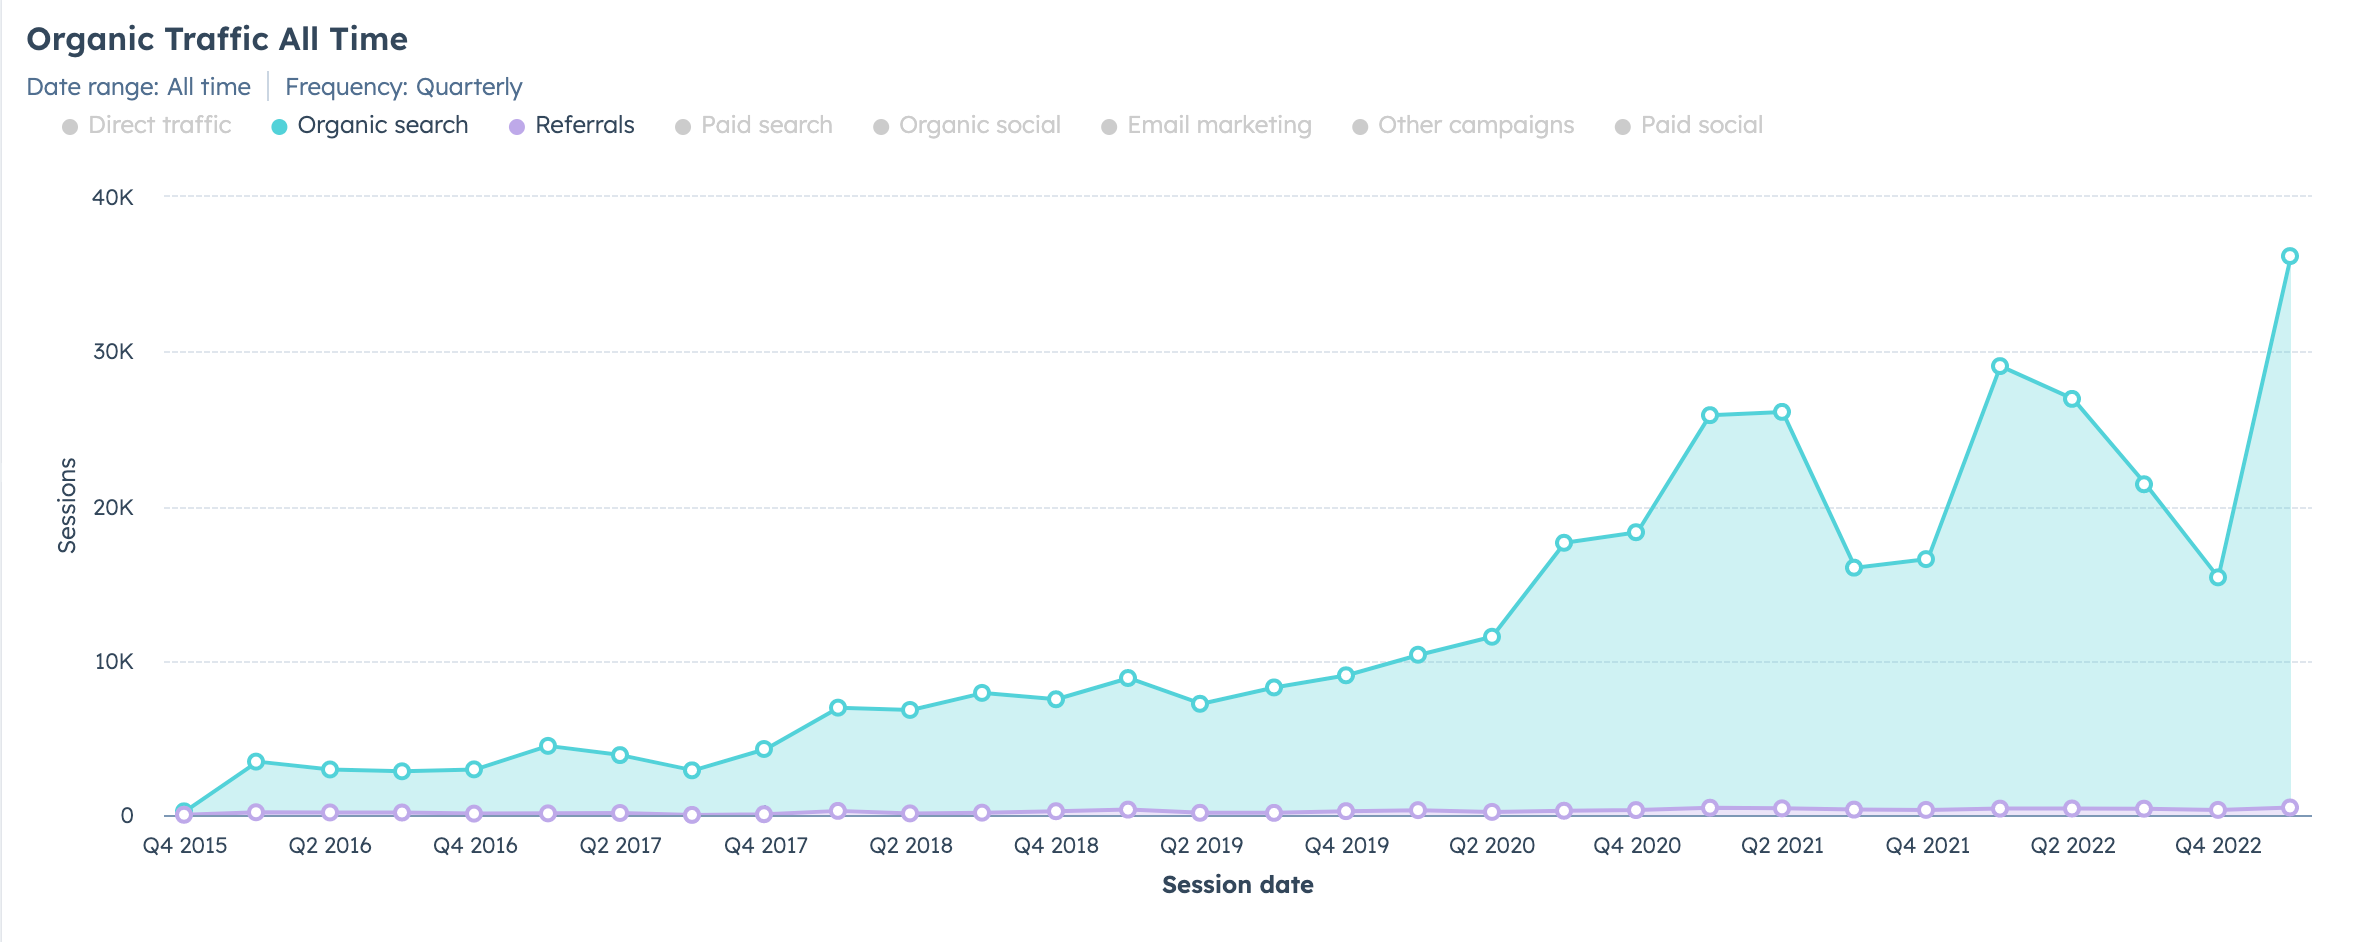Viewport: 2372px width, 942px height.
Task: Select the Q2 2021 organic search data point
Action: tap(1782, 412)
